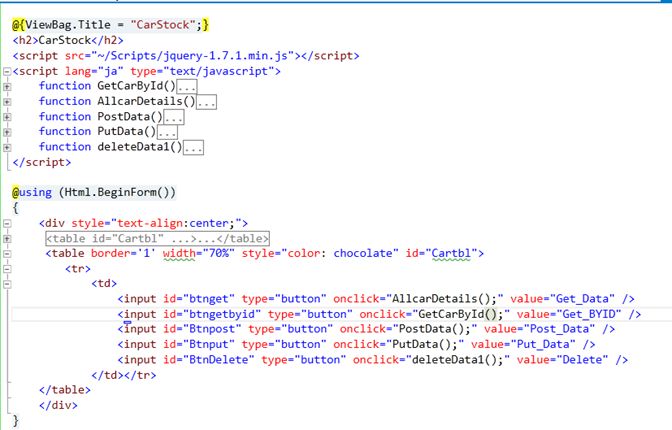The image size is (672, 430).
Task: Click the width="70%" attribute
Action: click(198, 253)
